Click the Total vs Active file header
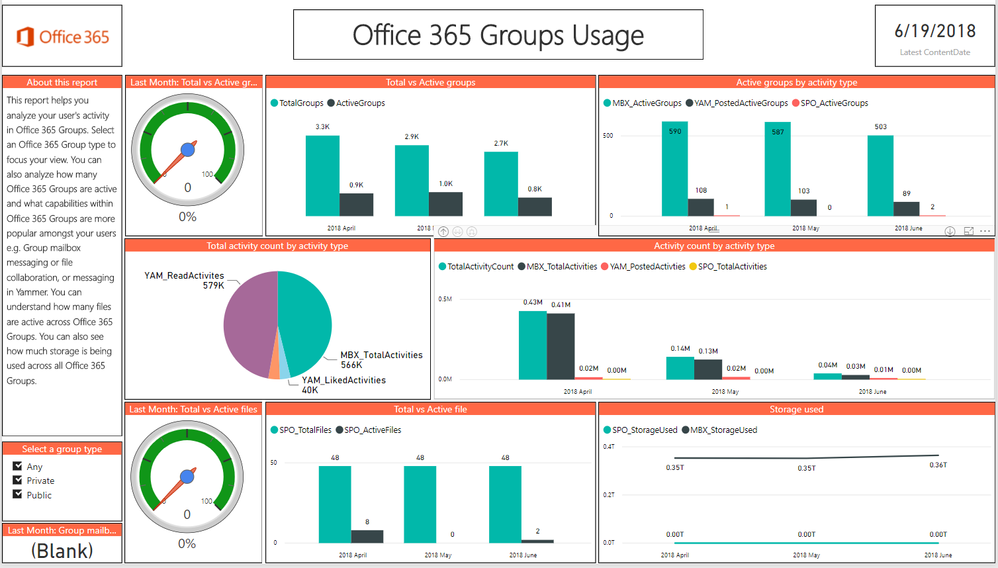This screenshot has height=568, width=998. [430, 409]
